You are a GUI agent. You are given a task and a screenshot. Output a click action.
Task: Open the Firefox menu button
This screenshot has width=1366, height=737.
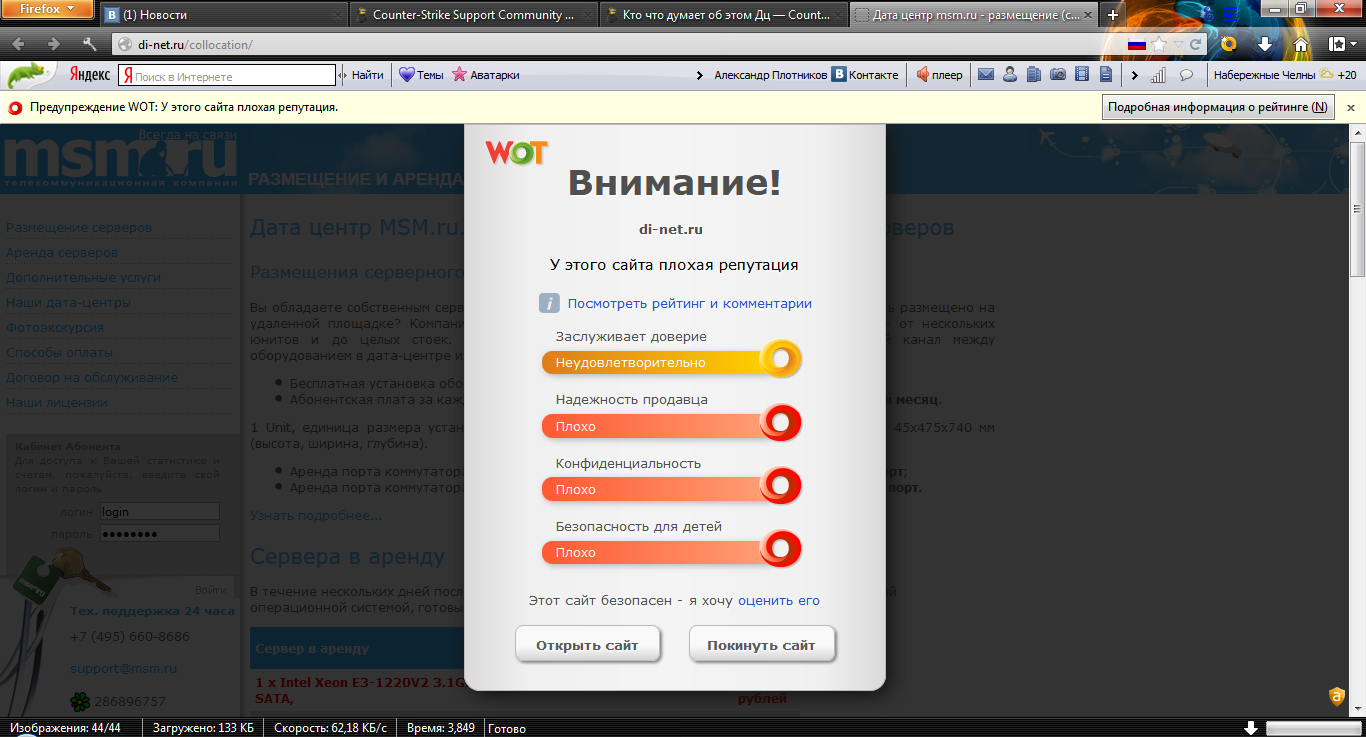click(47, 10)
